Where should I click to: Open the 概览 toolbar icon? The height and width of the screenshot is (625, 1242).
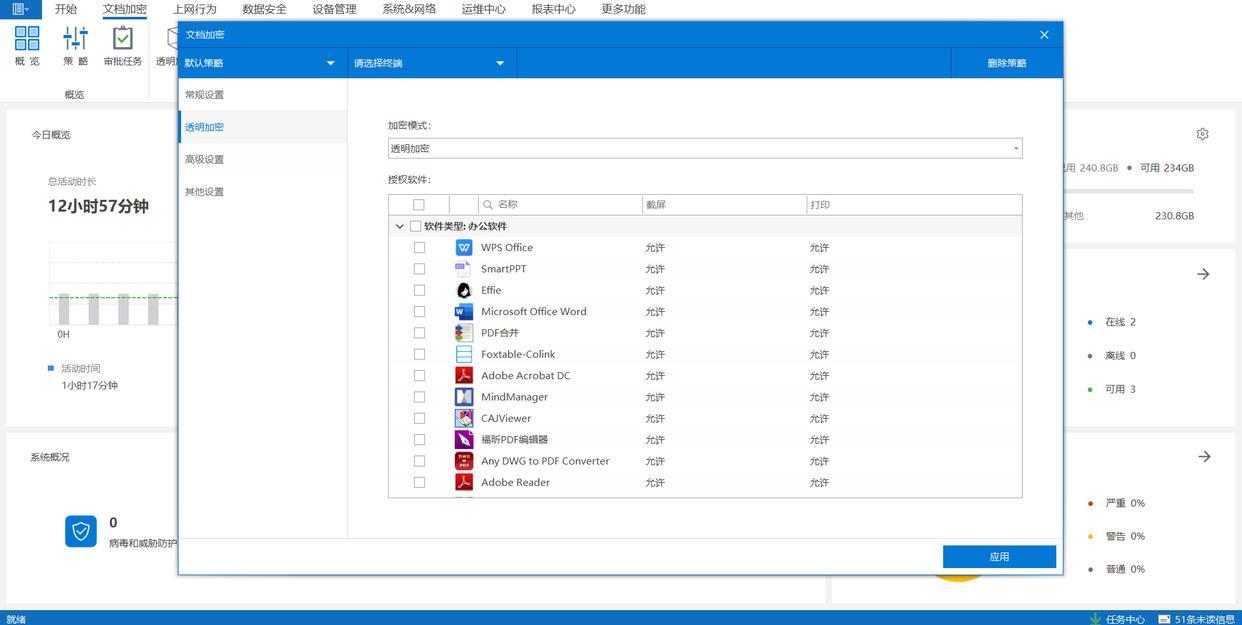point(27,46)
